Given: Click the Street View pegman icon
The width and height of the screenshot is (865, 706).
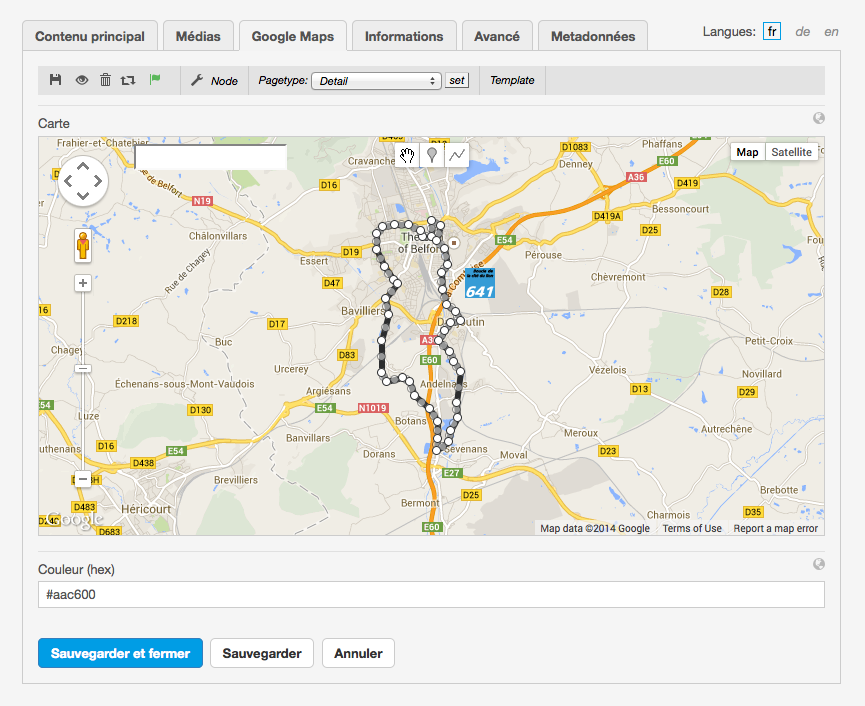Looking at the screenshot, I should tap(83, 245).
